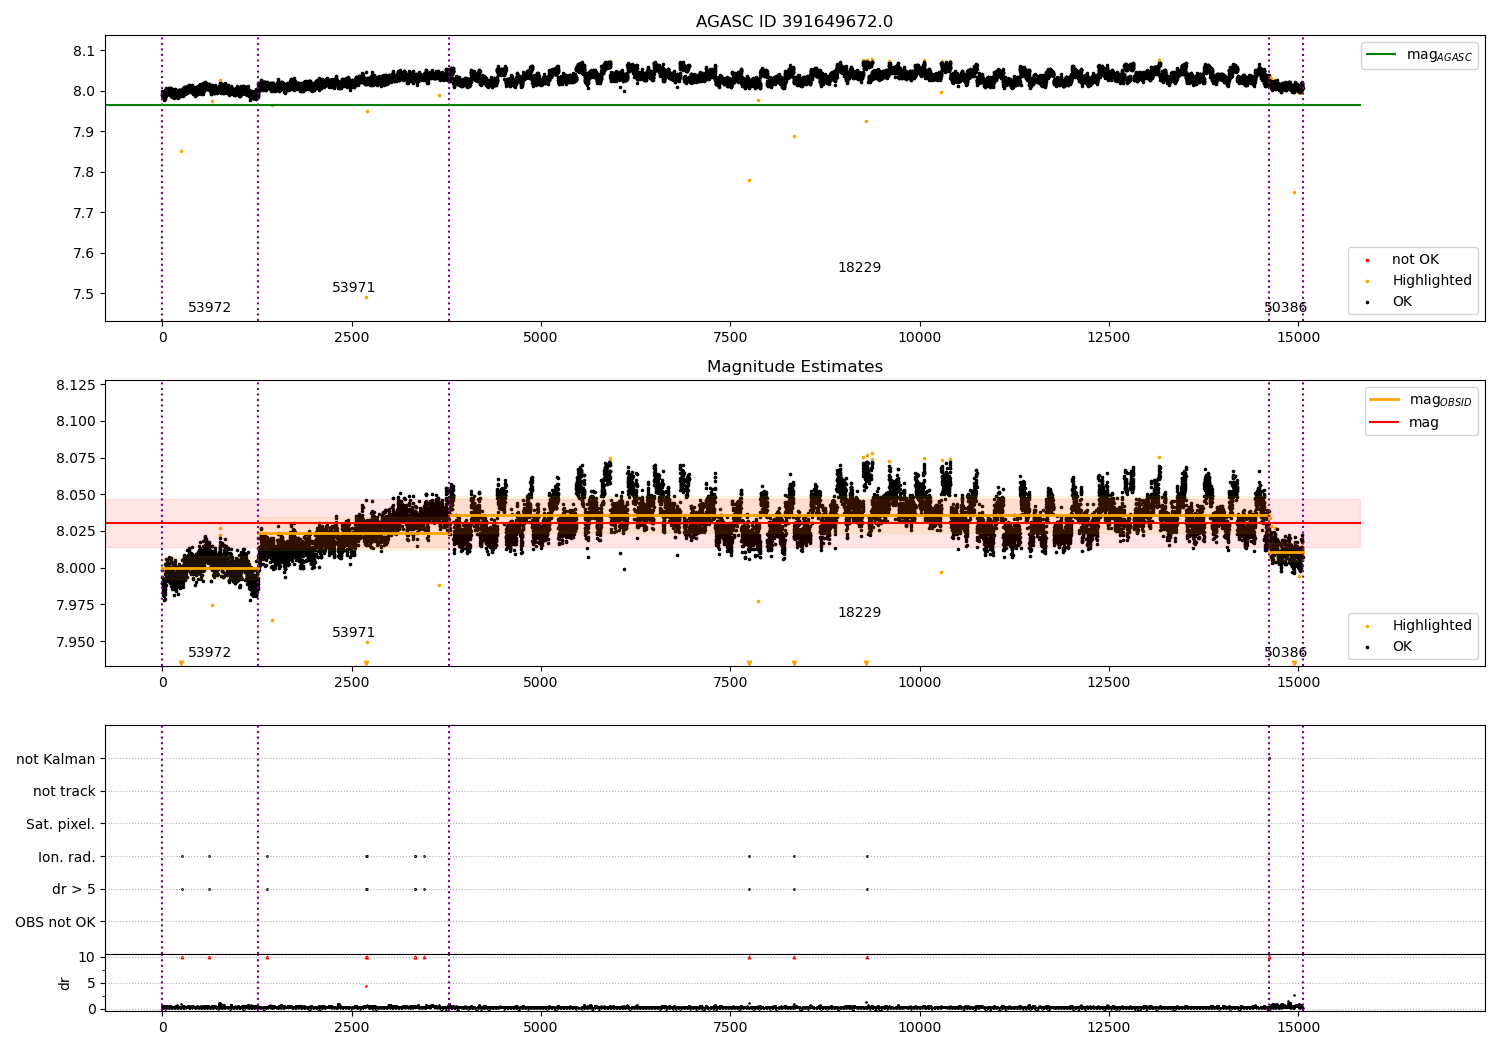The width and height of the screenshot is (1500, 1050).
Task: Click 'Highlighted' legend entry in the middle plot
Action: pos(1419,626)
